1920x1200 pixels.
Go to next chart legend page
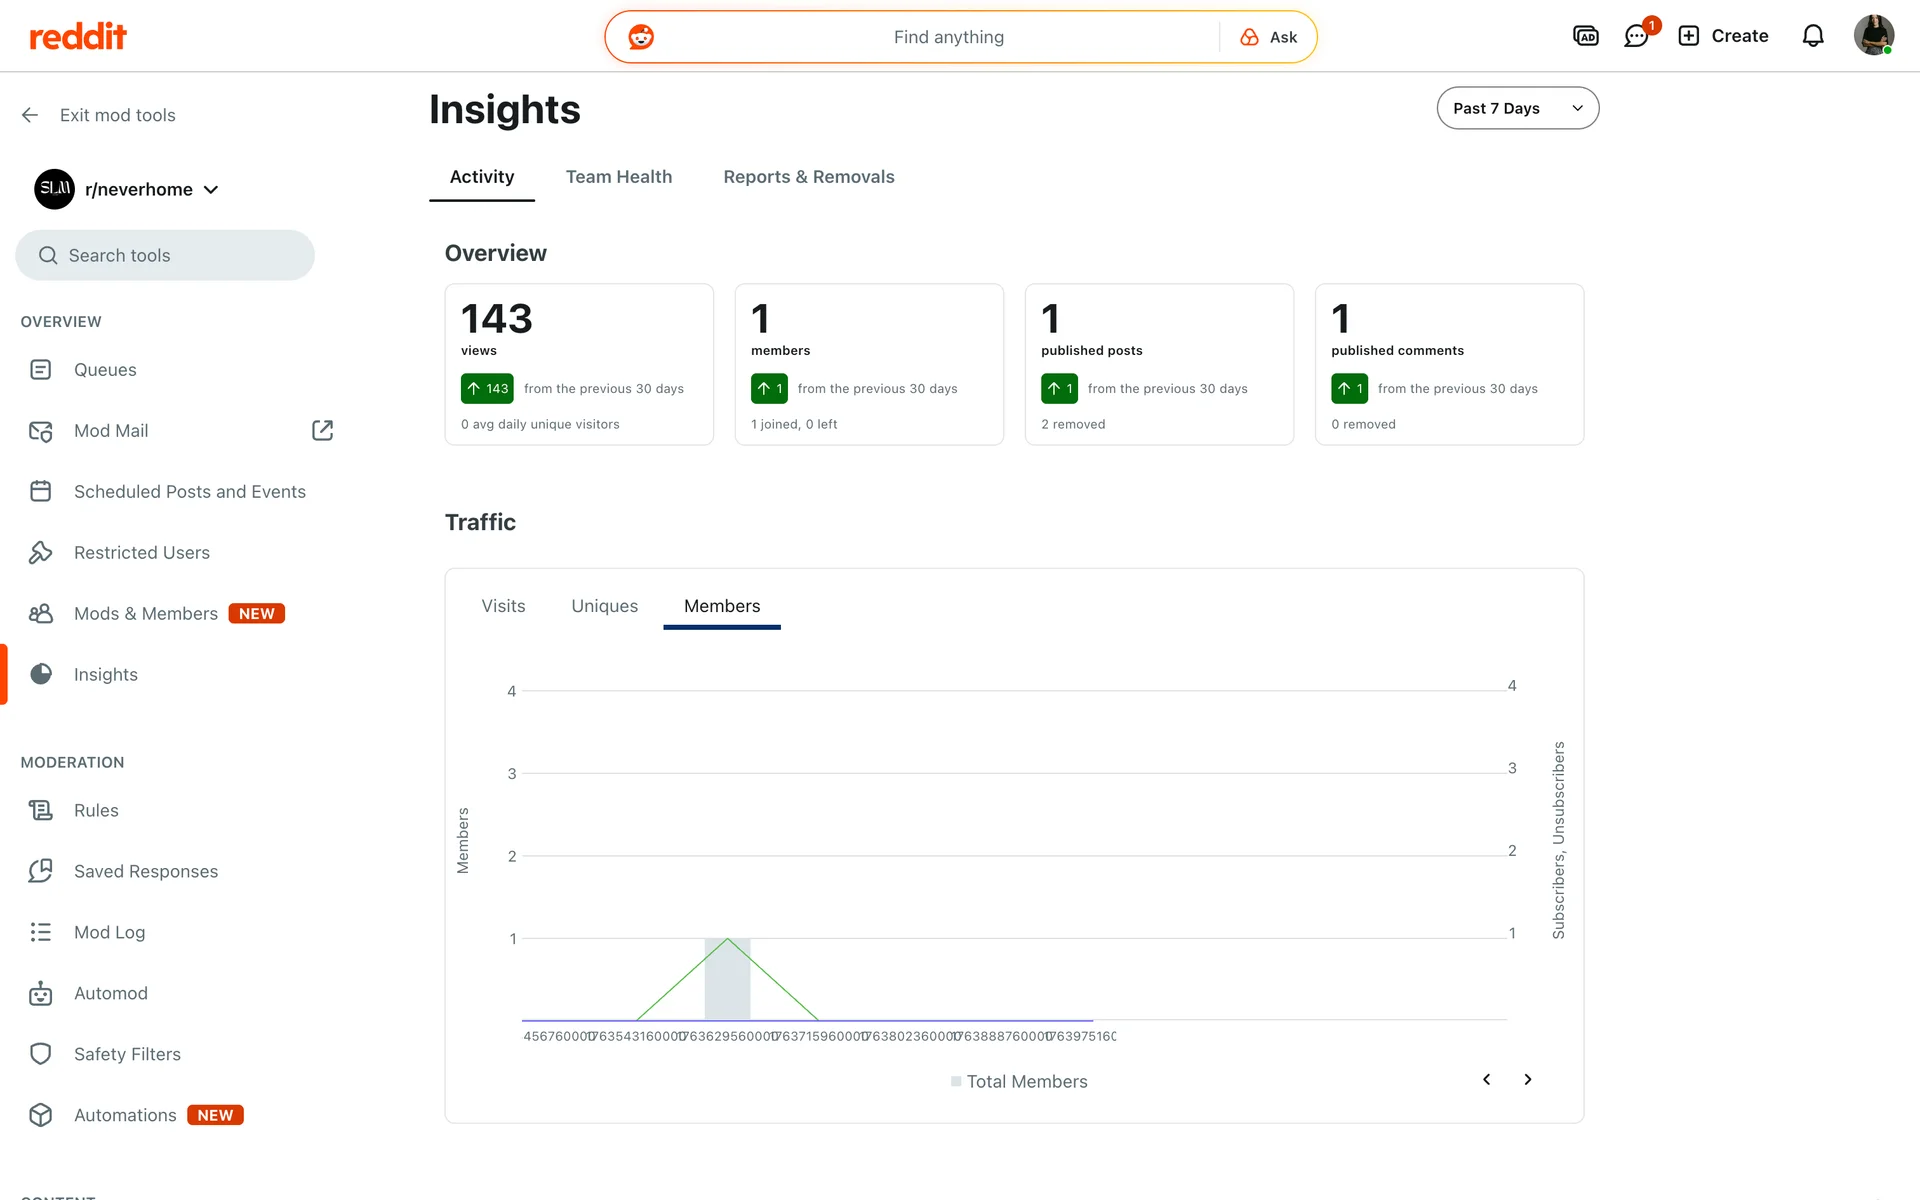pos(1527,1079)
